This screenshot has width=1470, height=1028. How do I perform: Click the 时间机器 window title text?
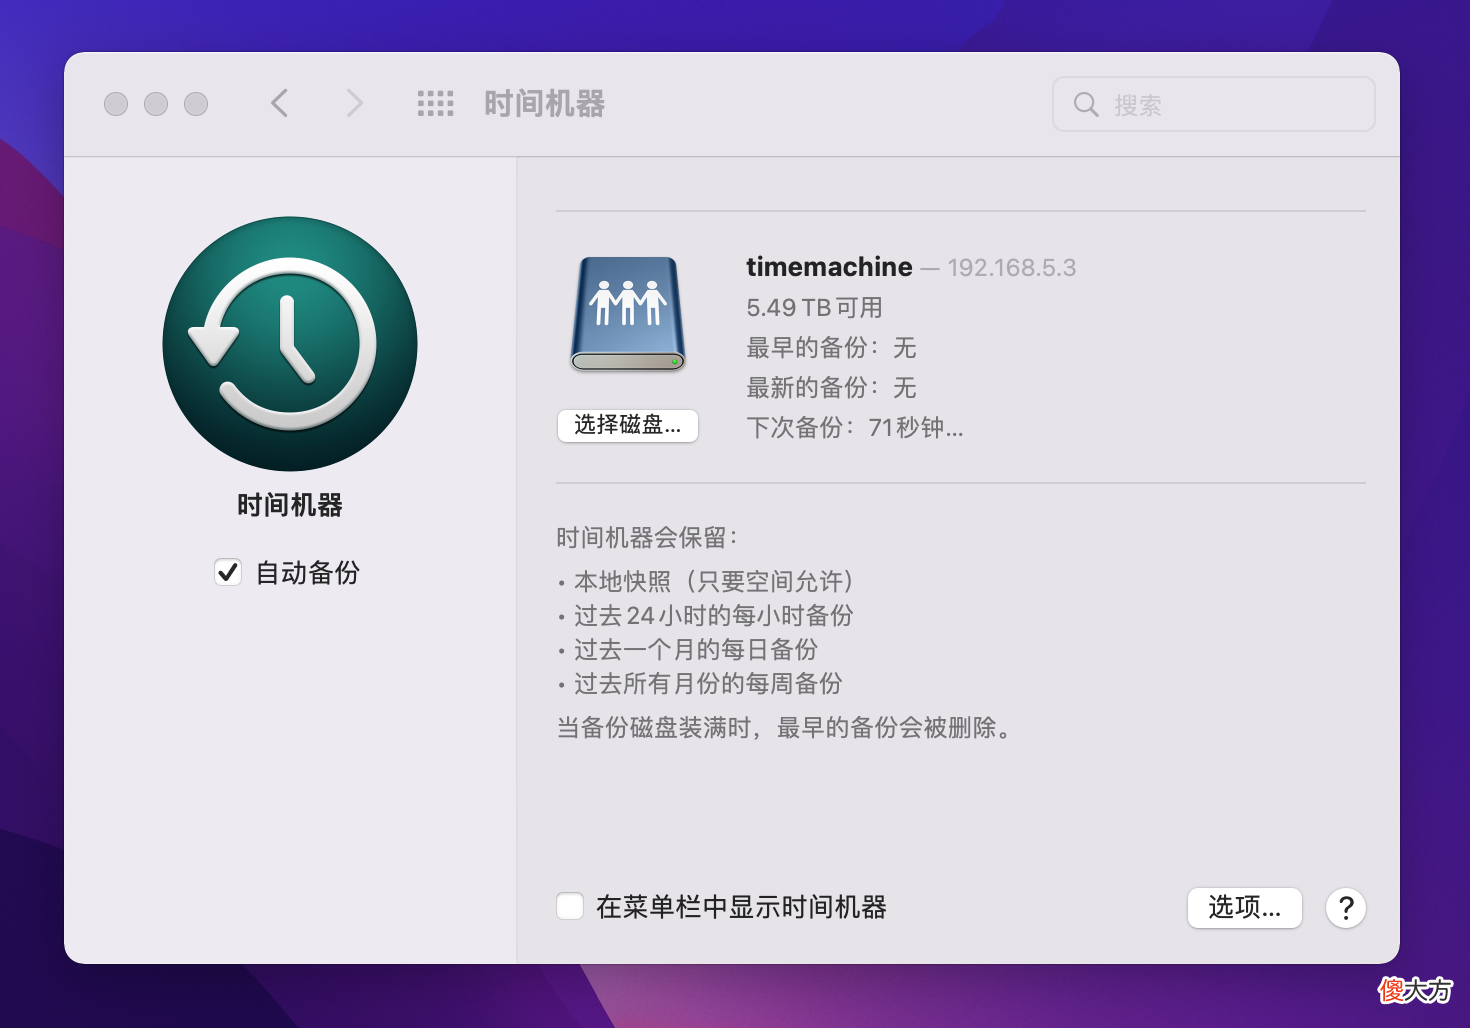coord(545,104)
